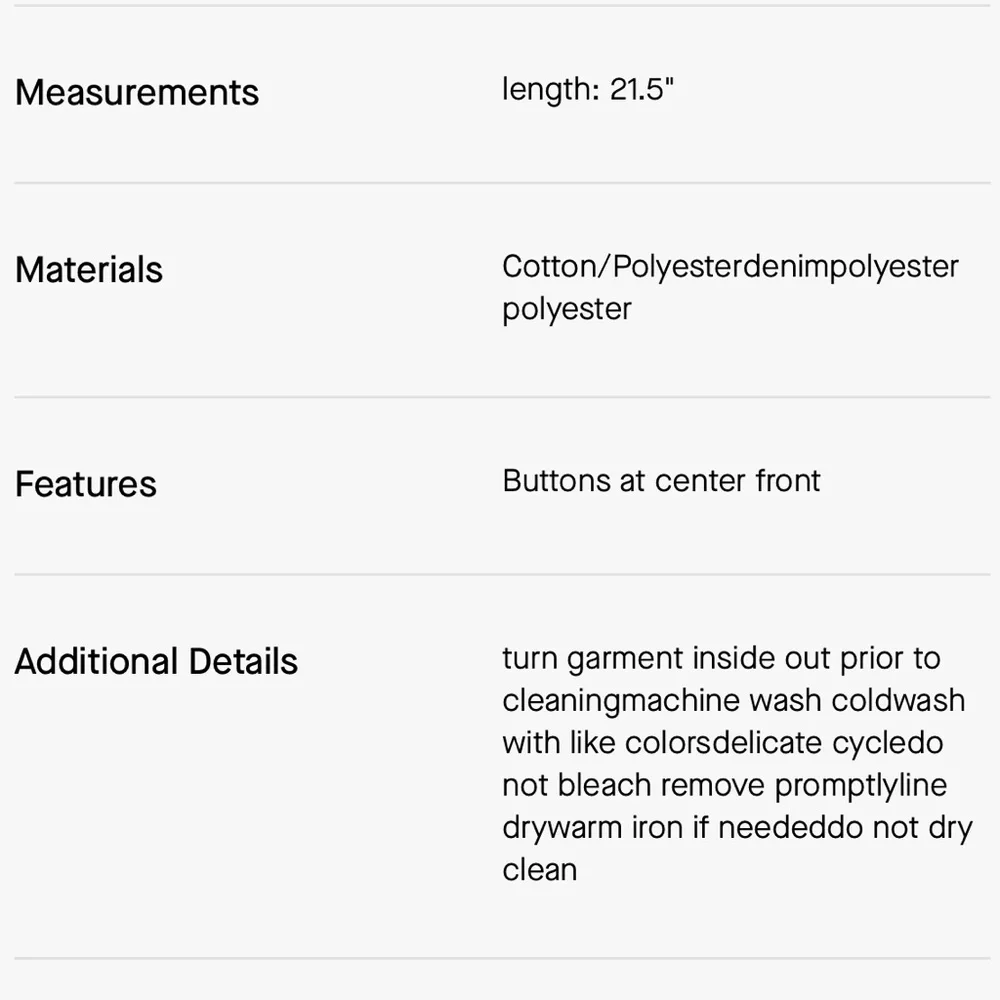Click the 'not bleach remove promptlyline' line
The image size is (1000, 1000).
[x=724, y=785]
